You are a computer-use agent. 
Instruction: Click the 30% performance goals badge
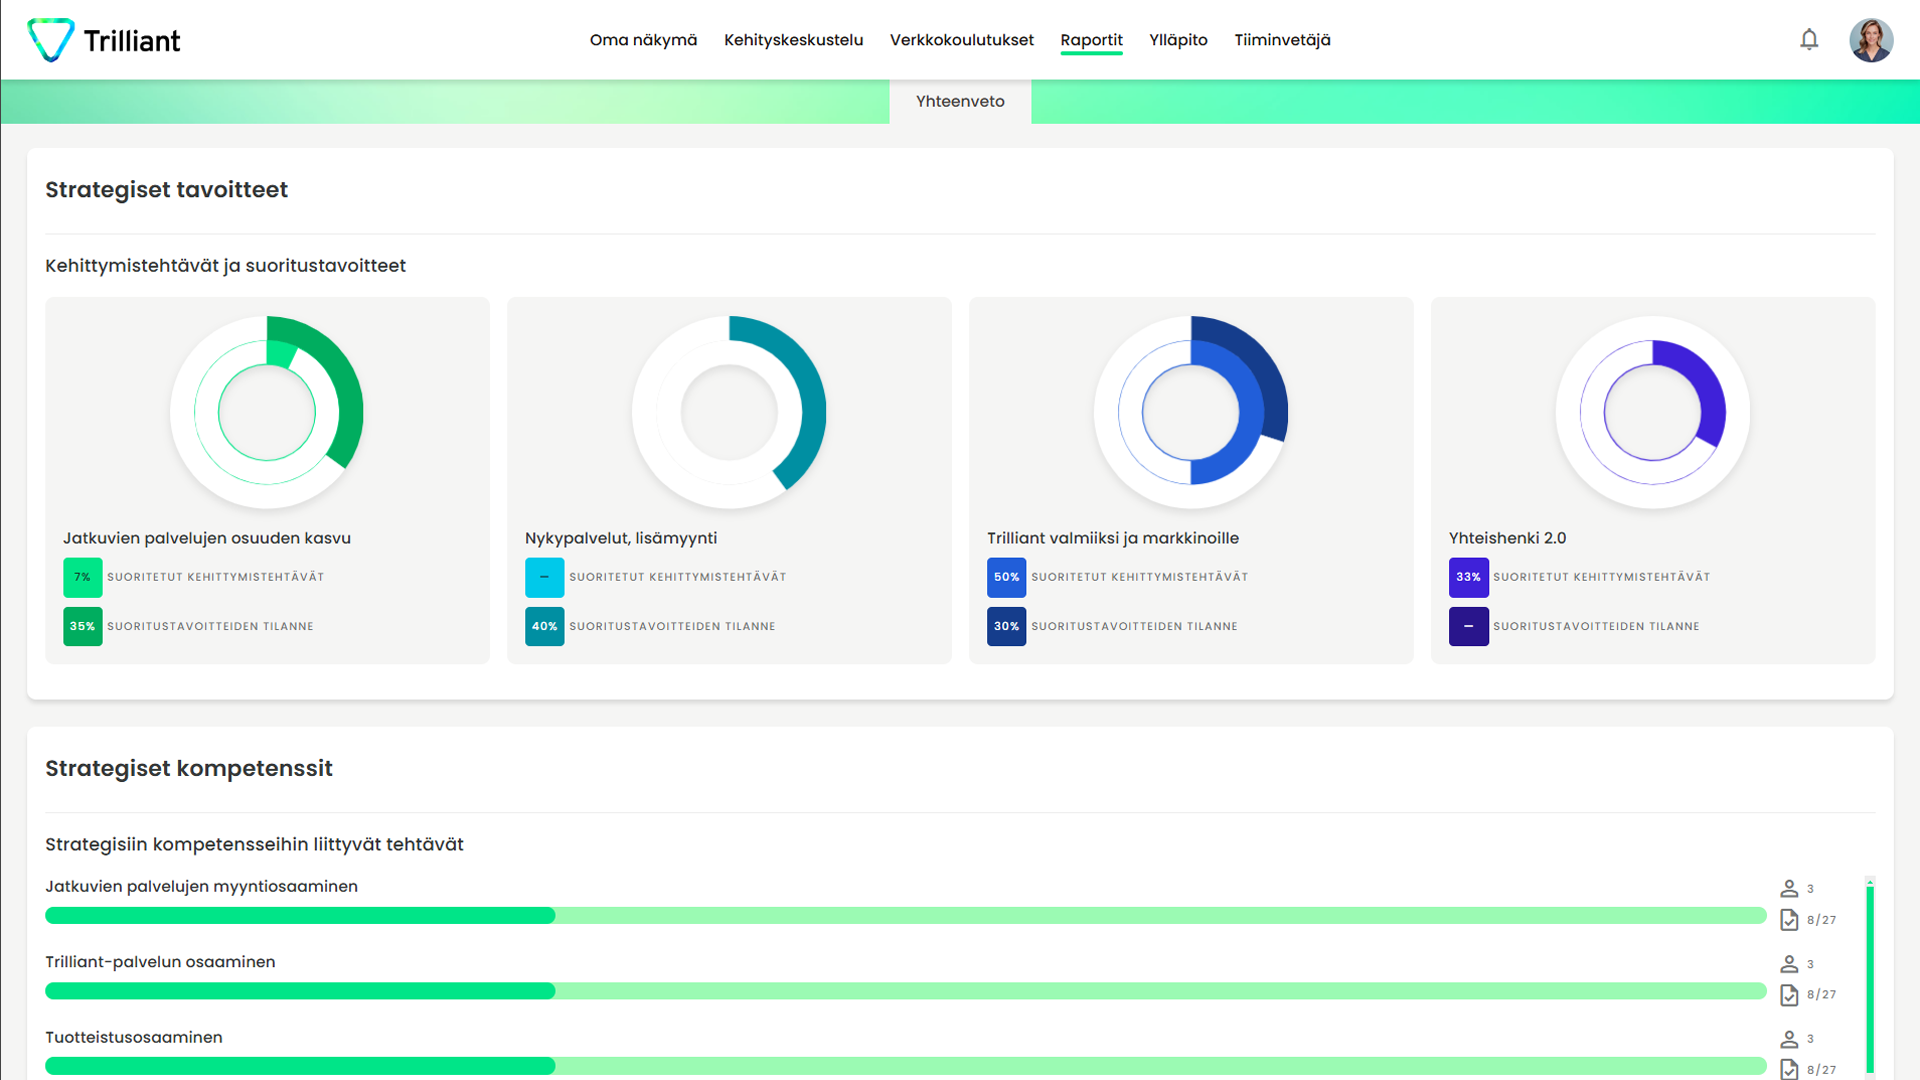point(1007,626)
